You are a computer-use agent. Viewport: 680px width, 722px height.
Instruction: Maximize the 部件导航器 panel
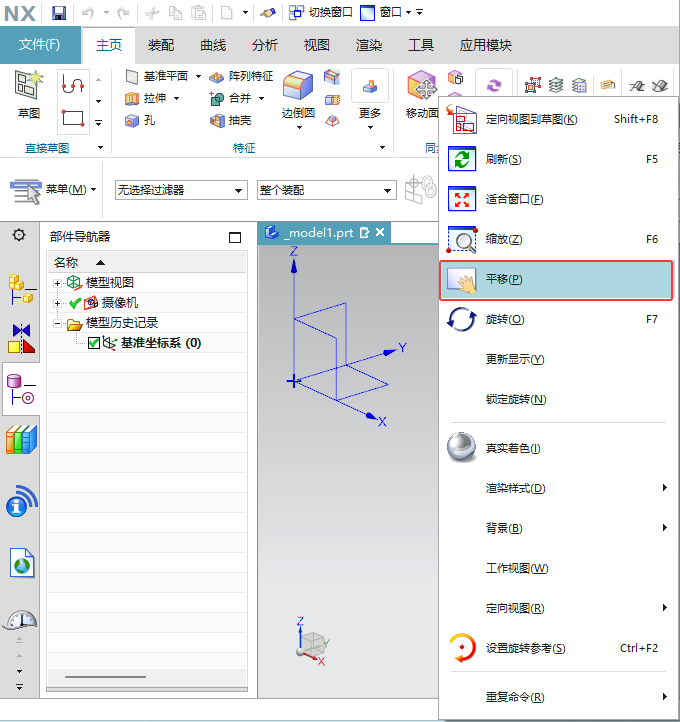(235, 237)
